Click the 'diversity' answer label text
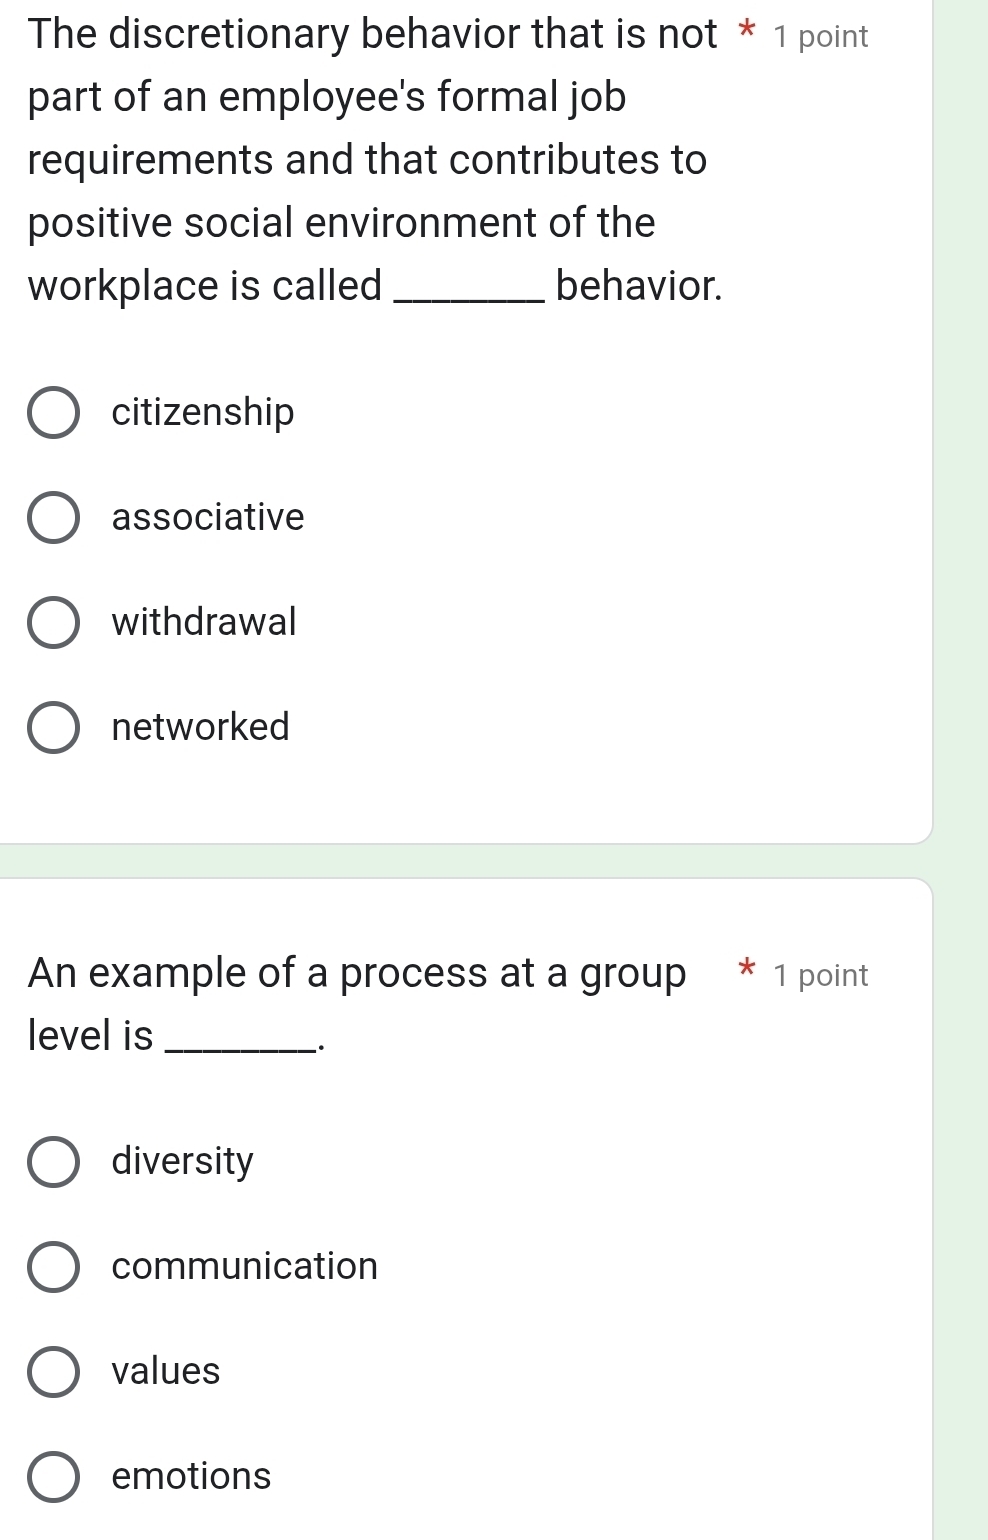988x1540 pixels. click(183, 1161)
